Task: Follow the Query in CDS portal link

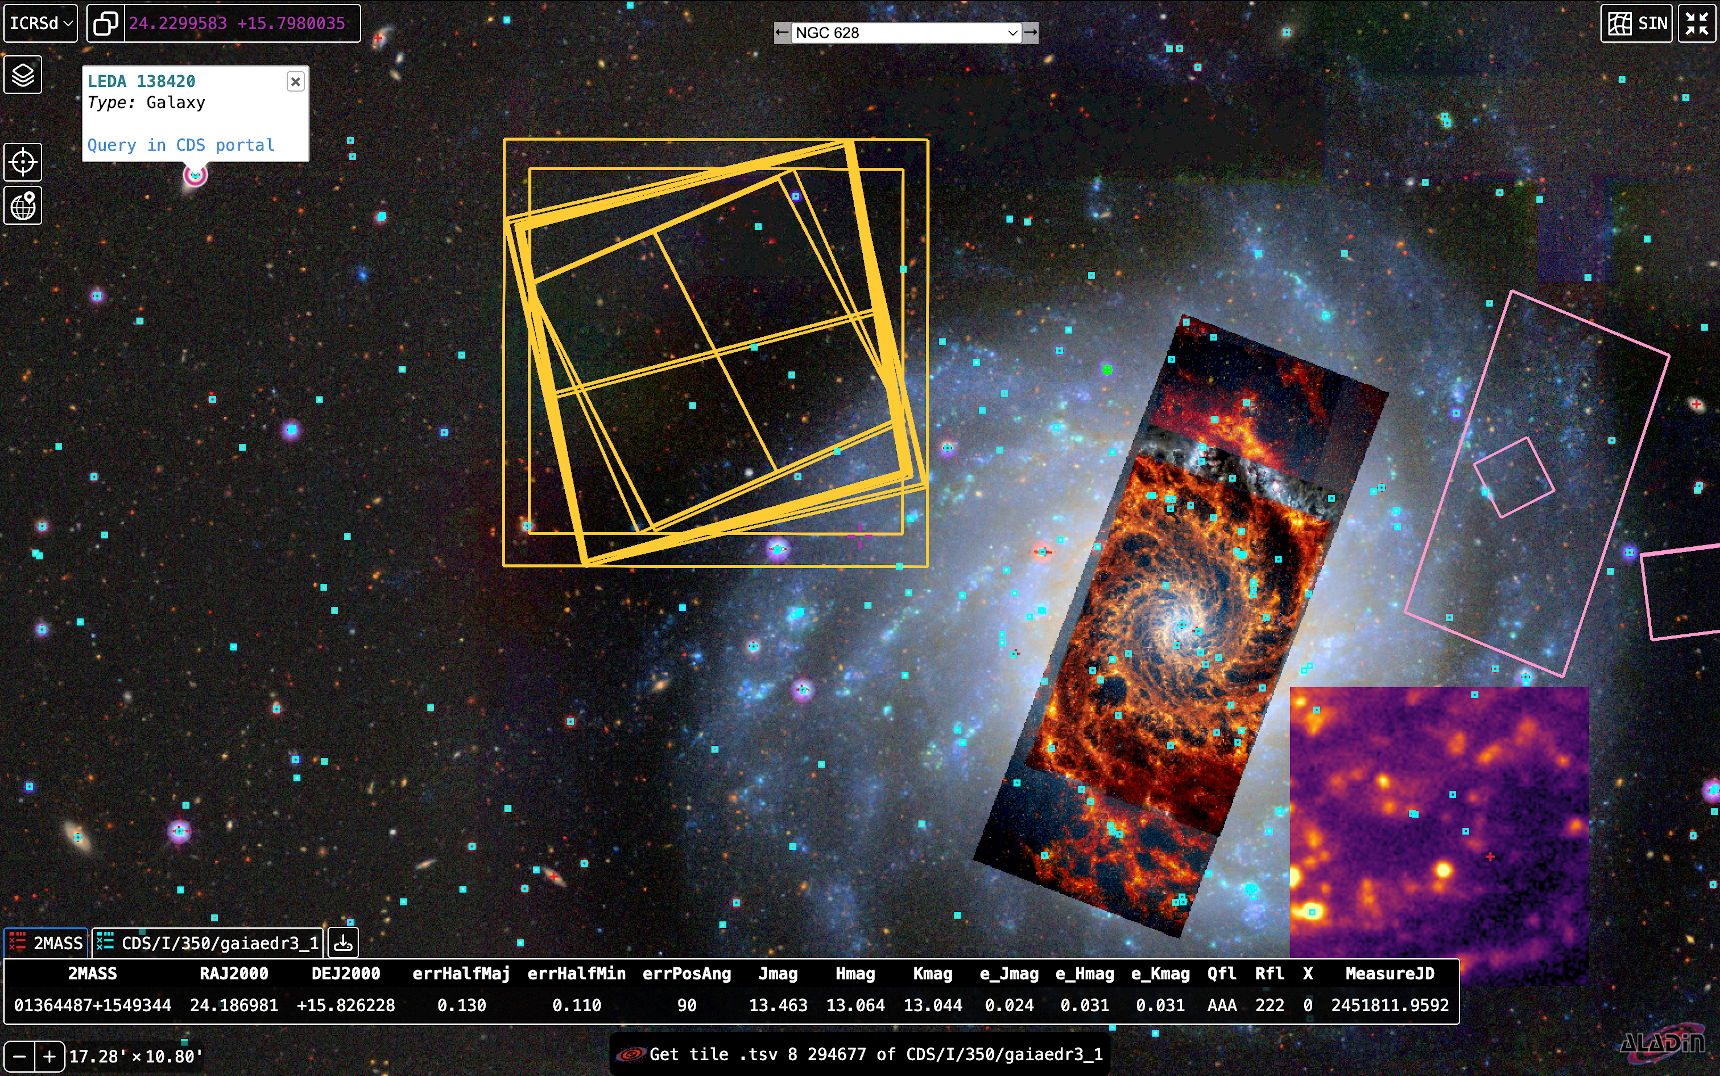Action: click(x=180, y=145)
